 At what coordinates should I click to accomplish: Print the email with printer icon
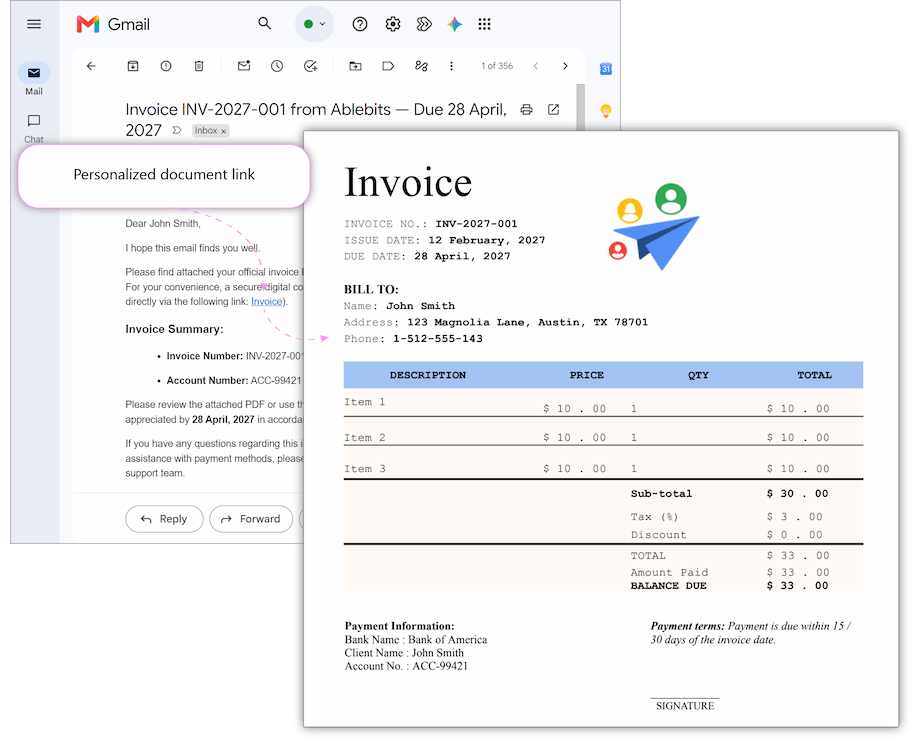pyautogui.click(x=526, y=109)
